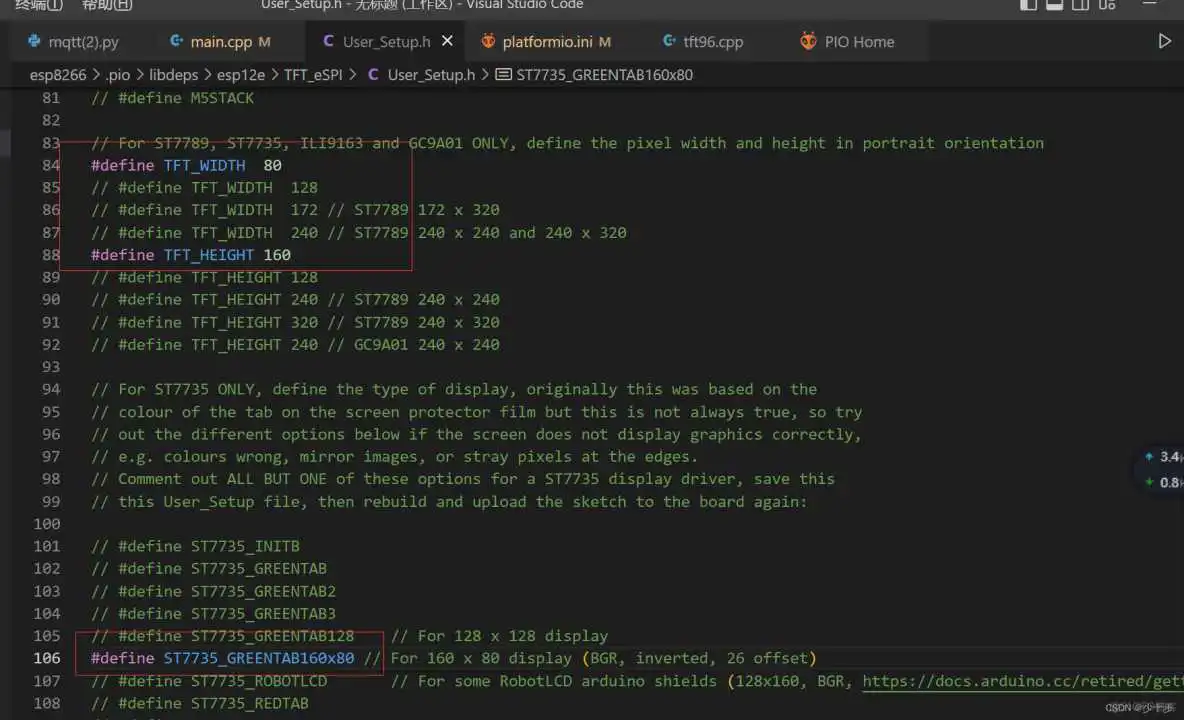1184x720 pixels.
Task: Open the ST7735_GREENTAB160x80 breadcrumb symbol list
Action: (594, 75)
